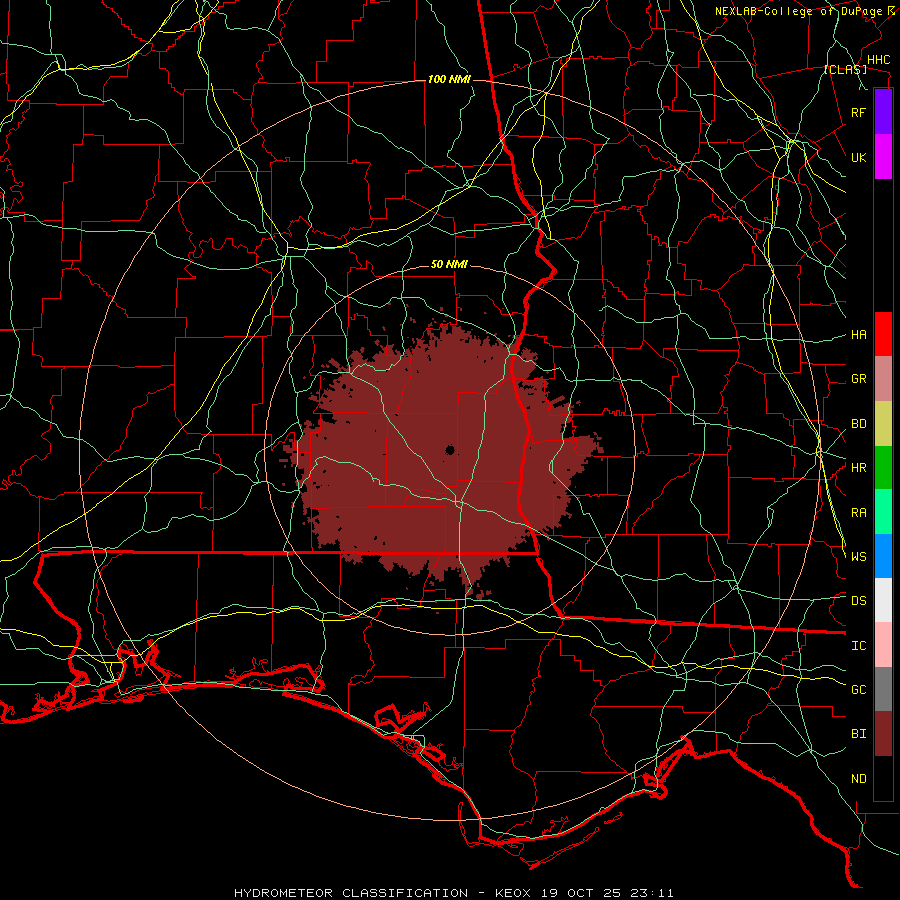Click the GR pink-brown legend swatch
Screen dimensions: 900x900
click(x=883, y=378)
